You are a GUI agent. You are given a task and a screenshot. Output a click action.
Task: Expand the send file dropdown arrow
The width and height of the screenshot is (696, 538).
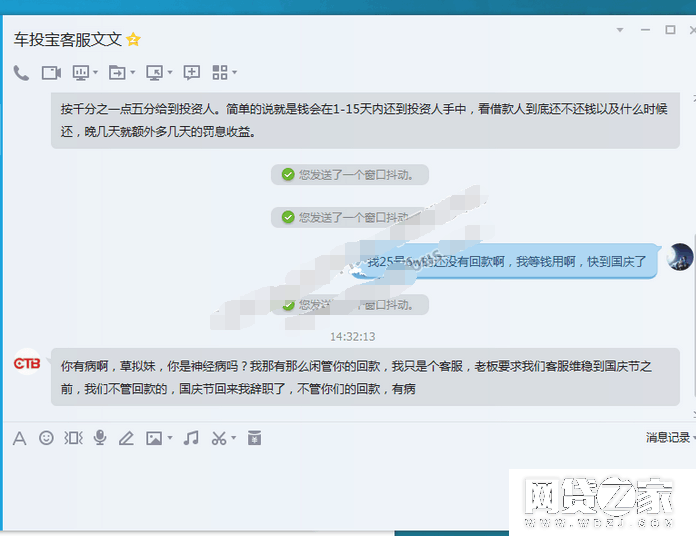click(132, 72)
